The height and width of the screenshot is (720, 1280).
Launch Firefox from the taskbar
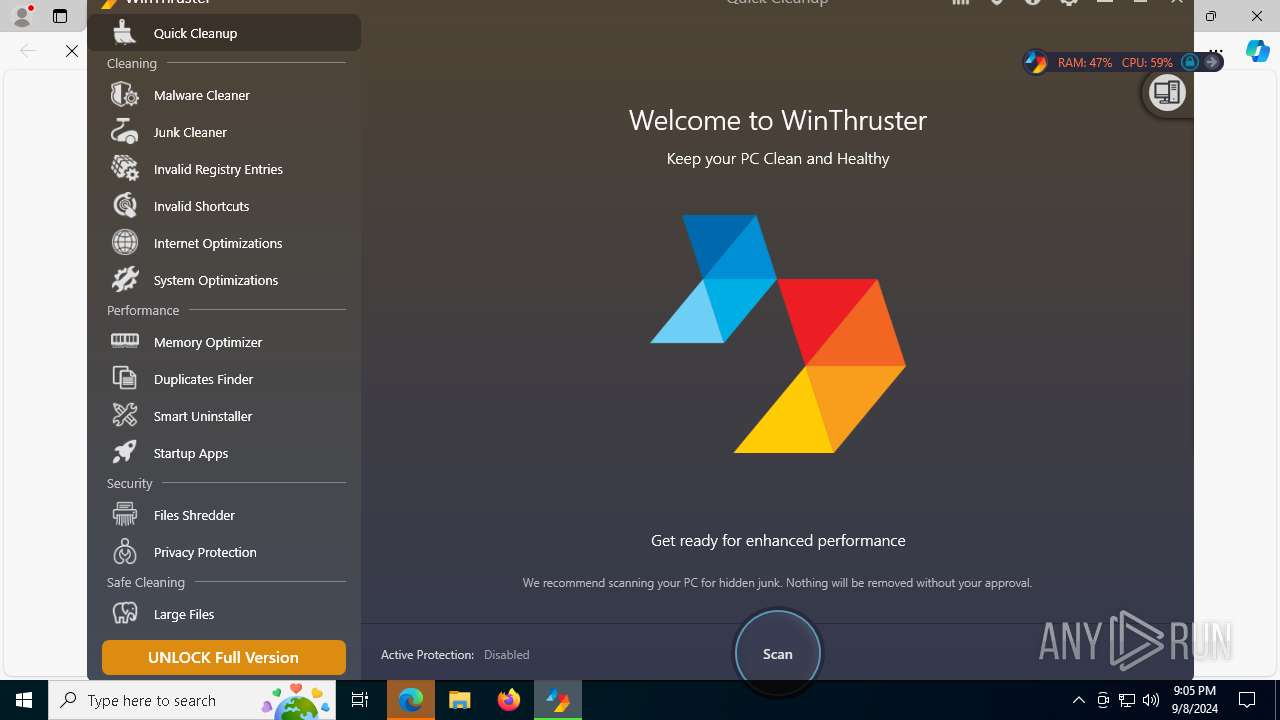click(x=509, y=700)
